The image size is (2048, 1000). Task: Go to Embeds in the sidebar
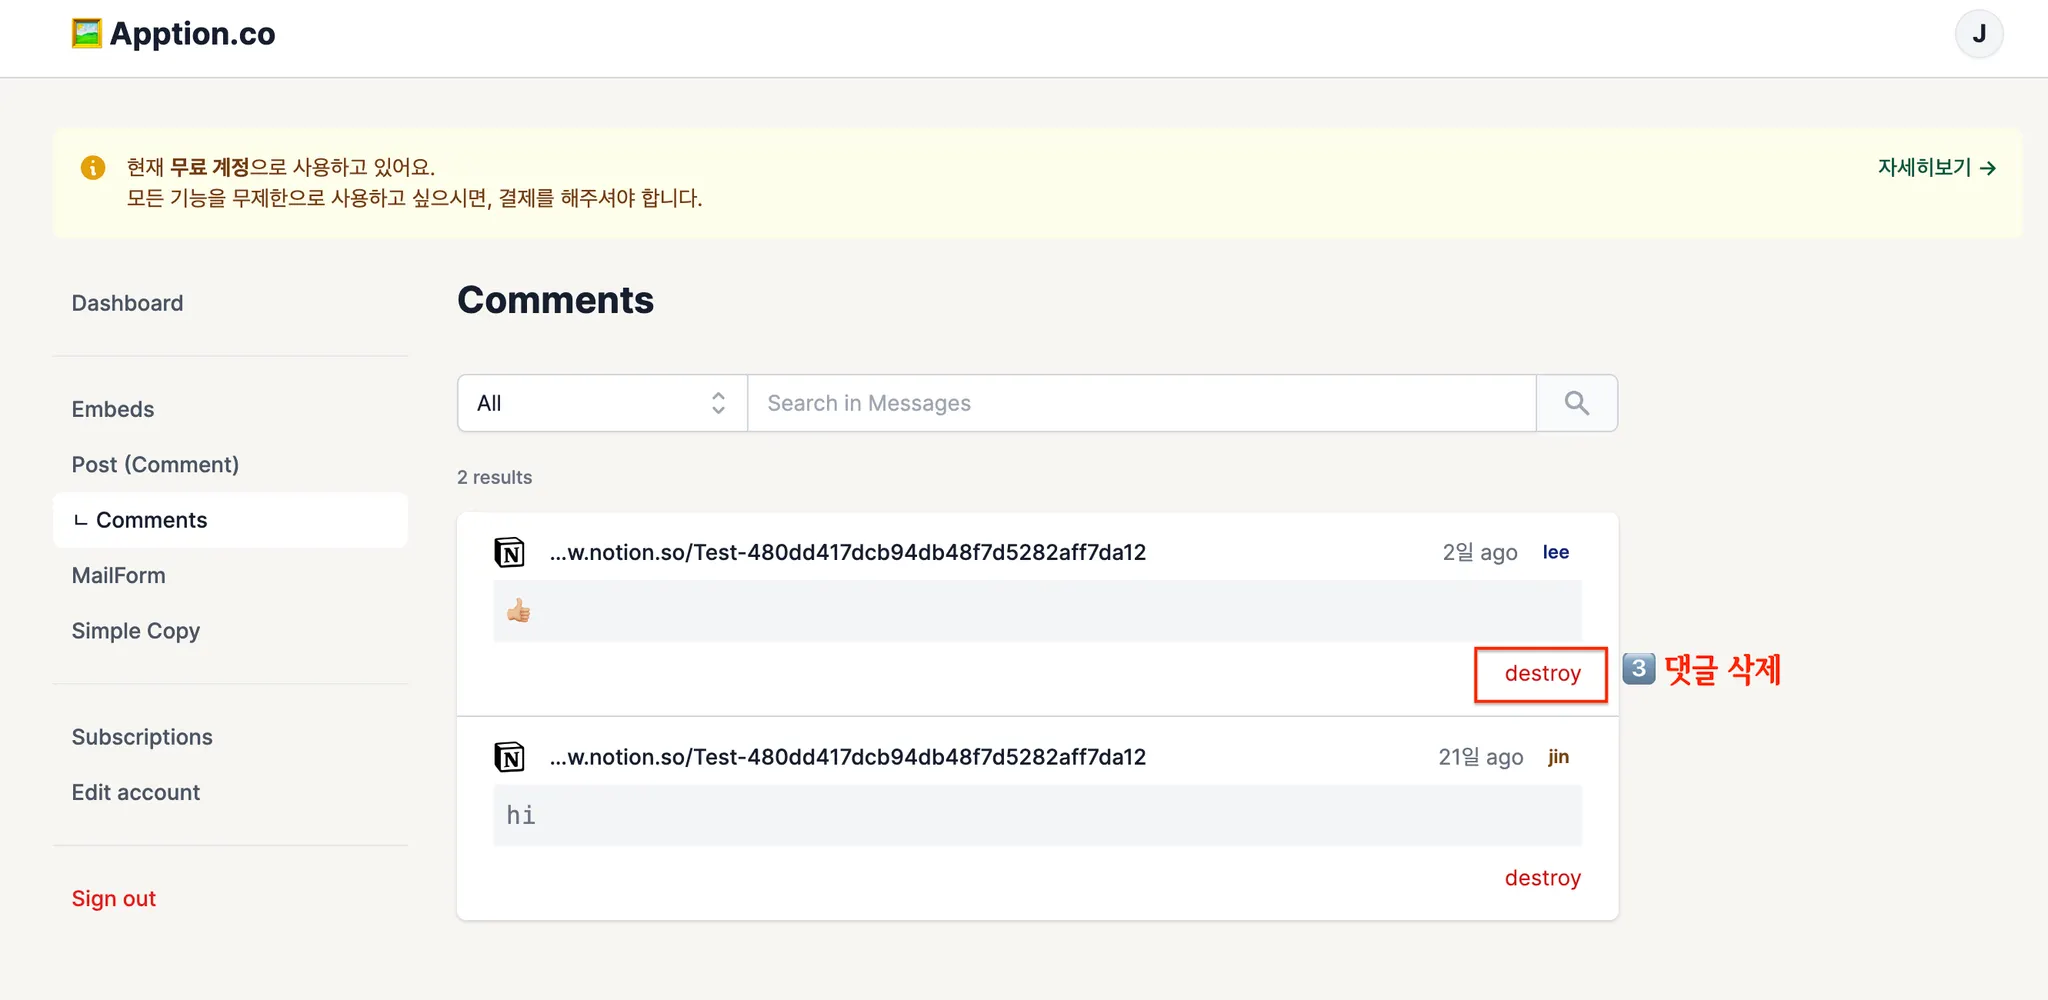(x=113, y=409)
